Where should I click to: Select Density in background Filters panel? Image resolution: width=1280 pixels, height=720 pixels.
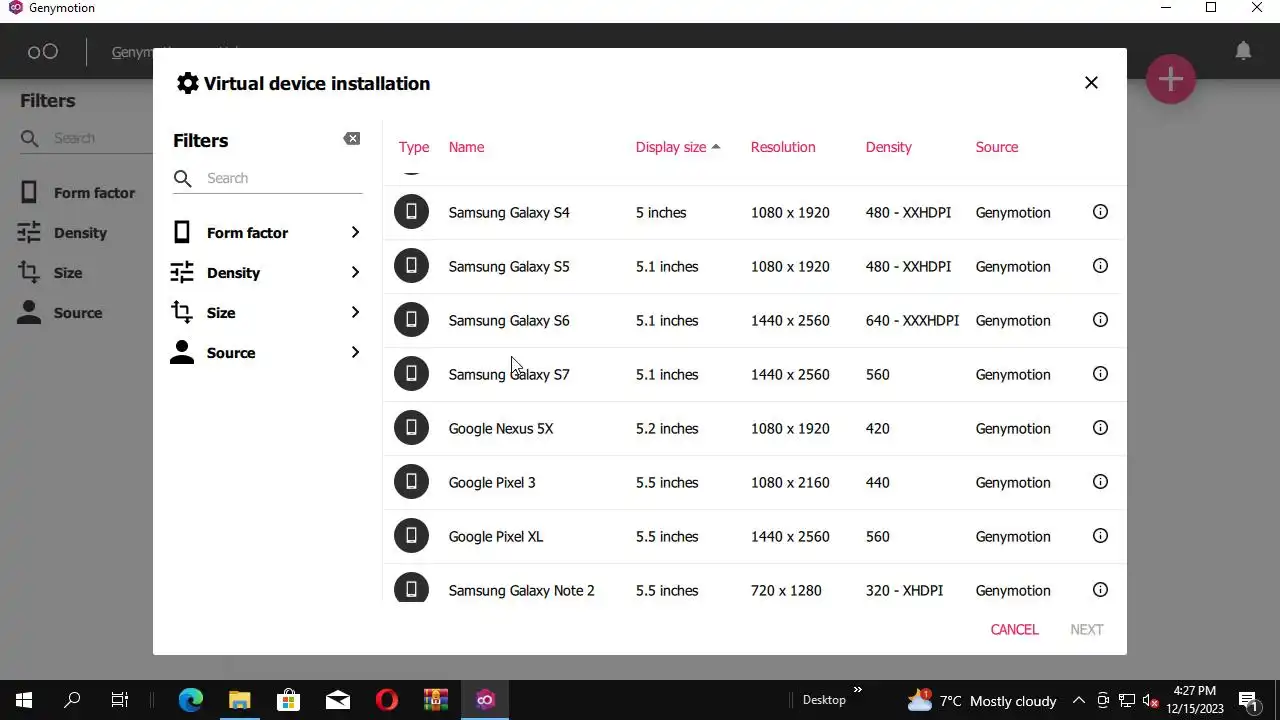[63, 233]
